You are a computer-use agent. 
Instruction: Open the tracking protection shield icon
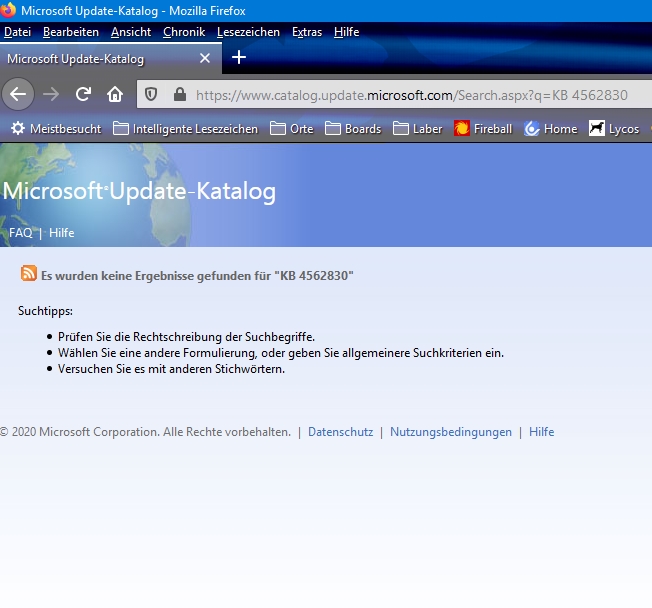tap(151, 95)
